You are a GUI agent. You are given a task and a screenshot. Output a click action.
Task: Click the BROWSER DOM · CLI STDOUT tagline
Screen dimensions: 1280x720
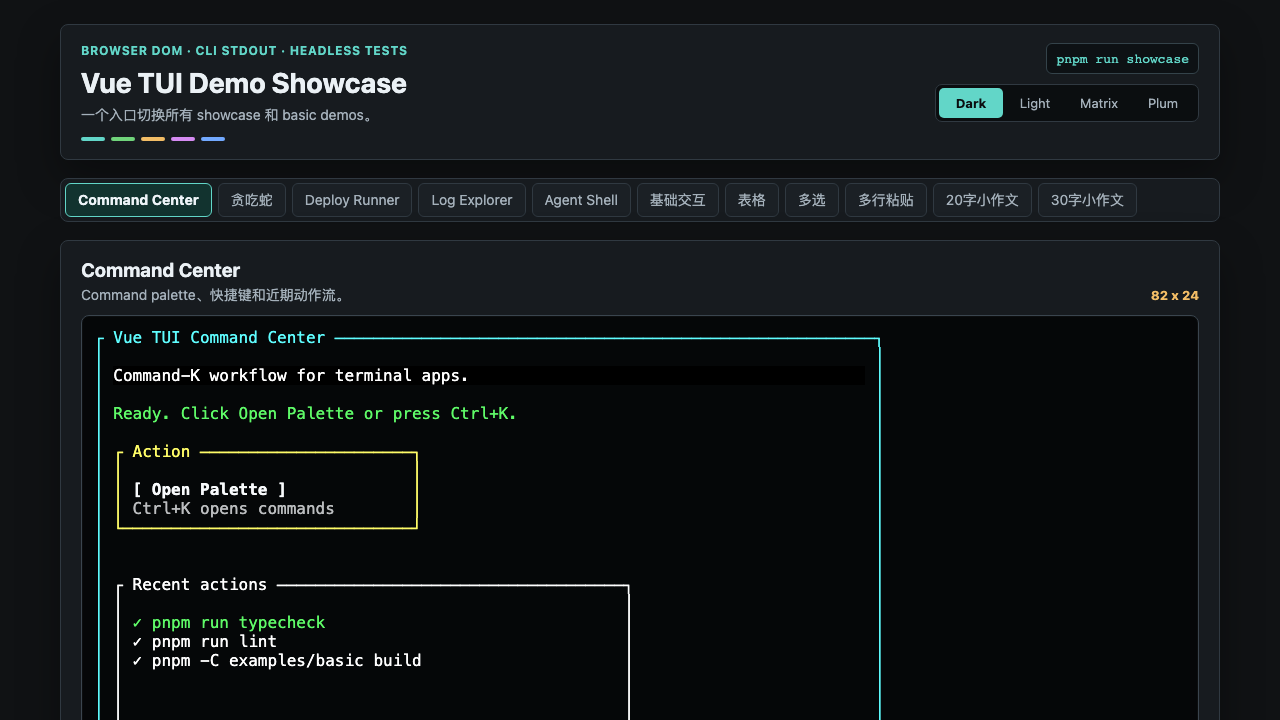point(244,51)
